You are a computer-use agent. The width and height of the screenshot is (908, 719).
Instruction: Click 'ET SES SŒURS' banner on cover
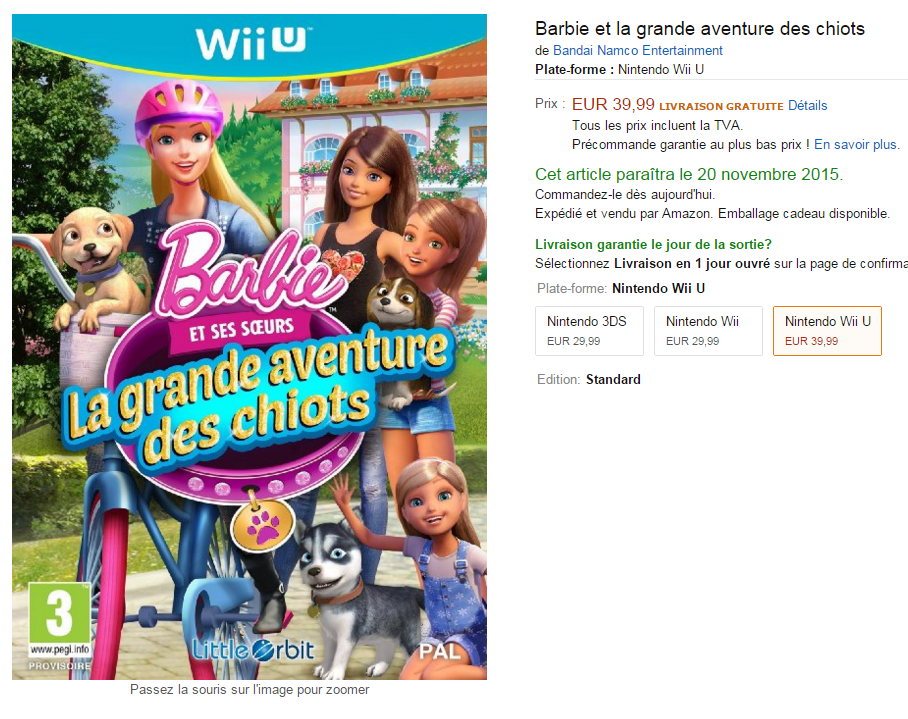pyautogui.click(x=241, y=331)
